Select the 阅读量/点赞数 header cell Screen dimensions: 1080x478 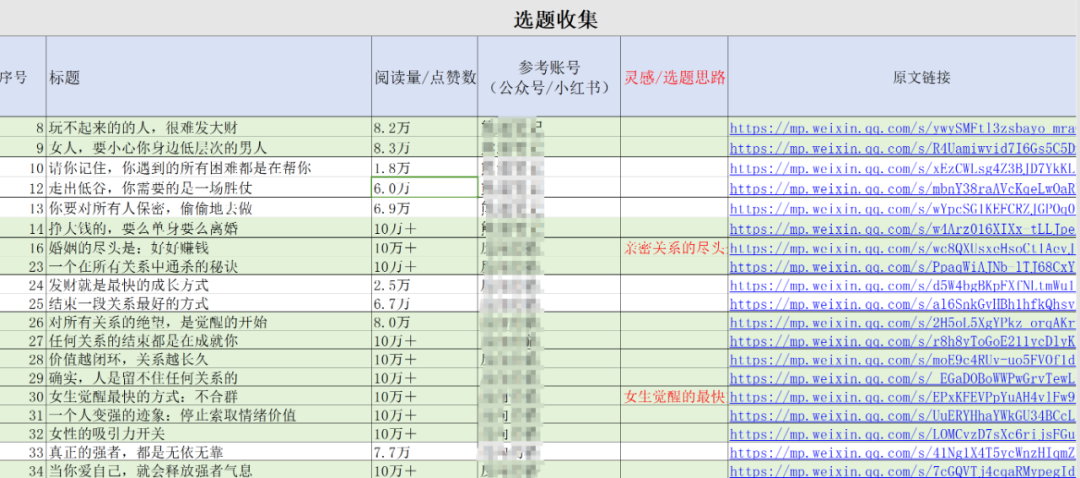424,77
